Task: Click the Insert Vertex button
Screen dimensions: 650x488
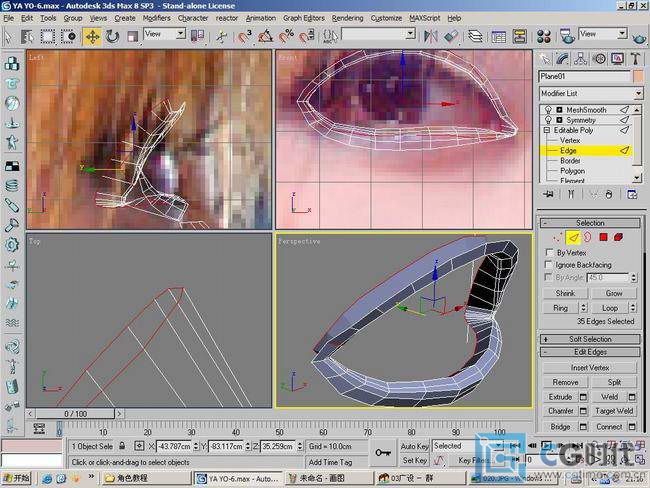Action: [590, 368]
